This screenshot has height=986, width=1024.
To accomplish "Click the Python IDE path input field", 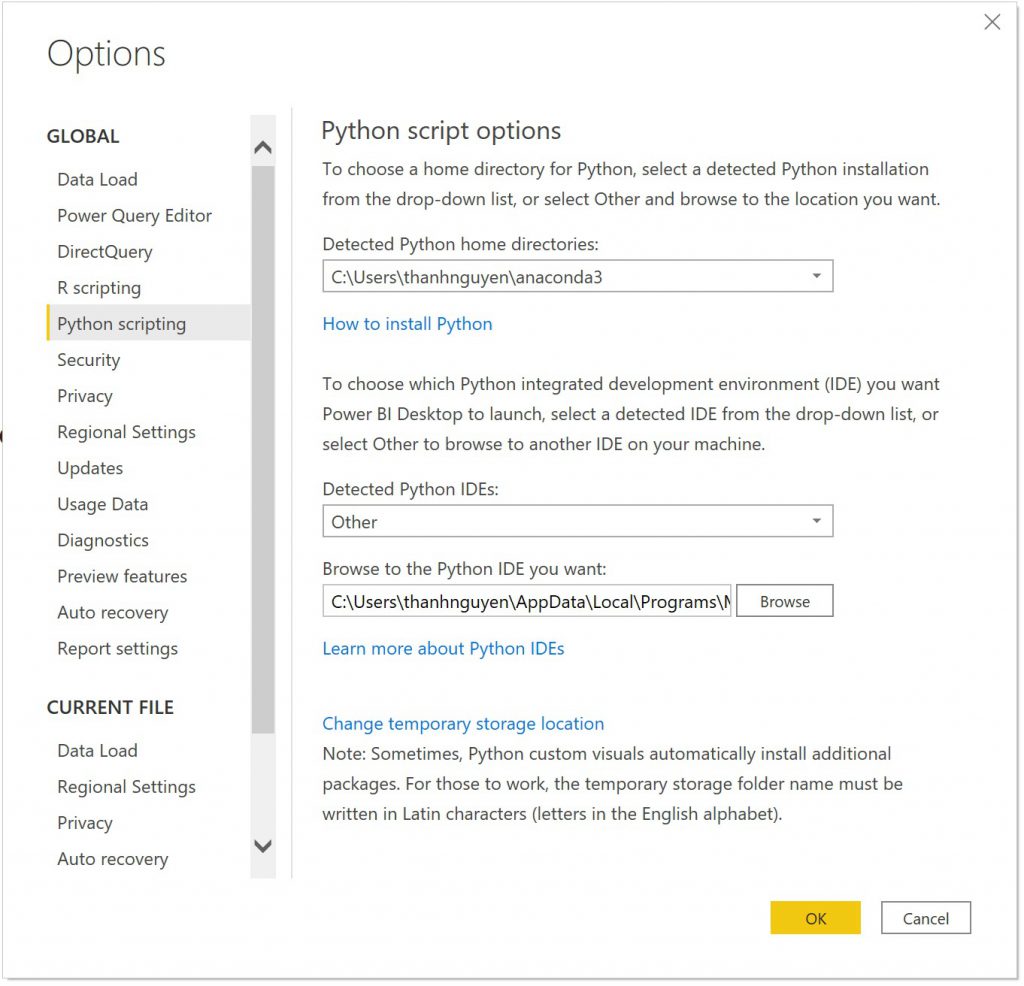I will 525,600.
